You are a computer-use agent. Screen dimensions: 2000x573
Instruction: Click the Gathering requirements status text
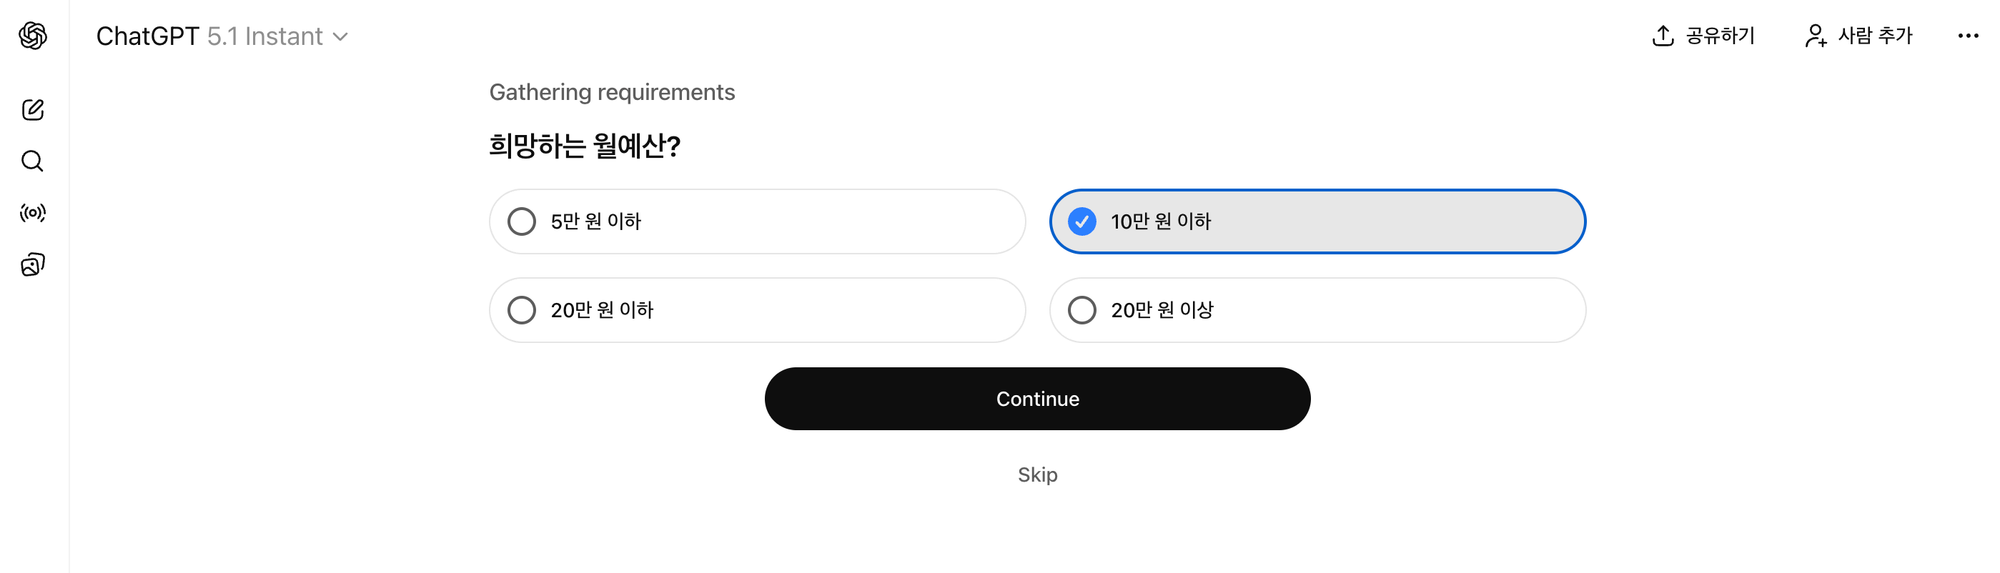[x=612, y=92]
